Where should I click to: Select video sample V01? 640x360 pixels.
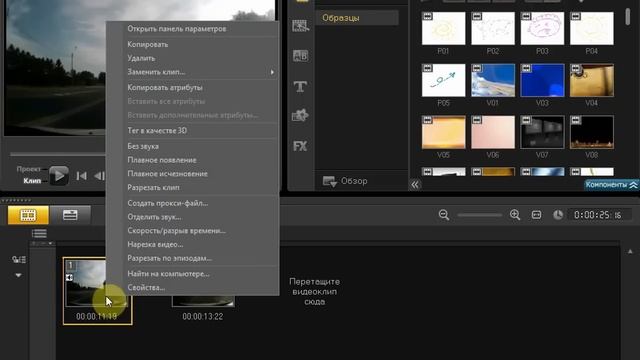click(x=493, y=80)
